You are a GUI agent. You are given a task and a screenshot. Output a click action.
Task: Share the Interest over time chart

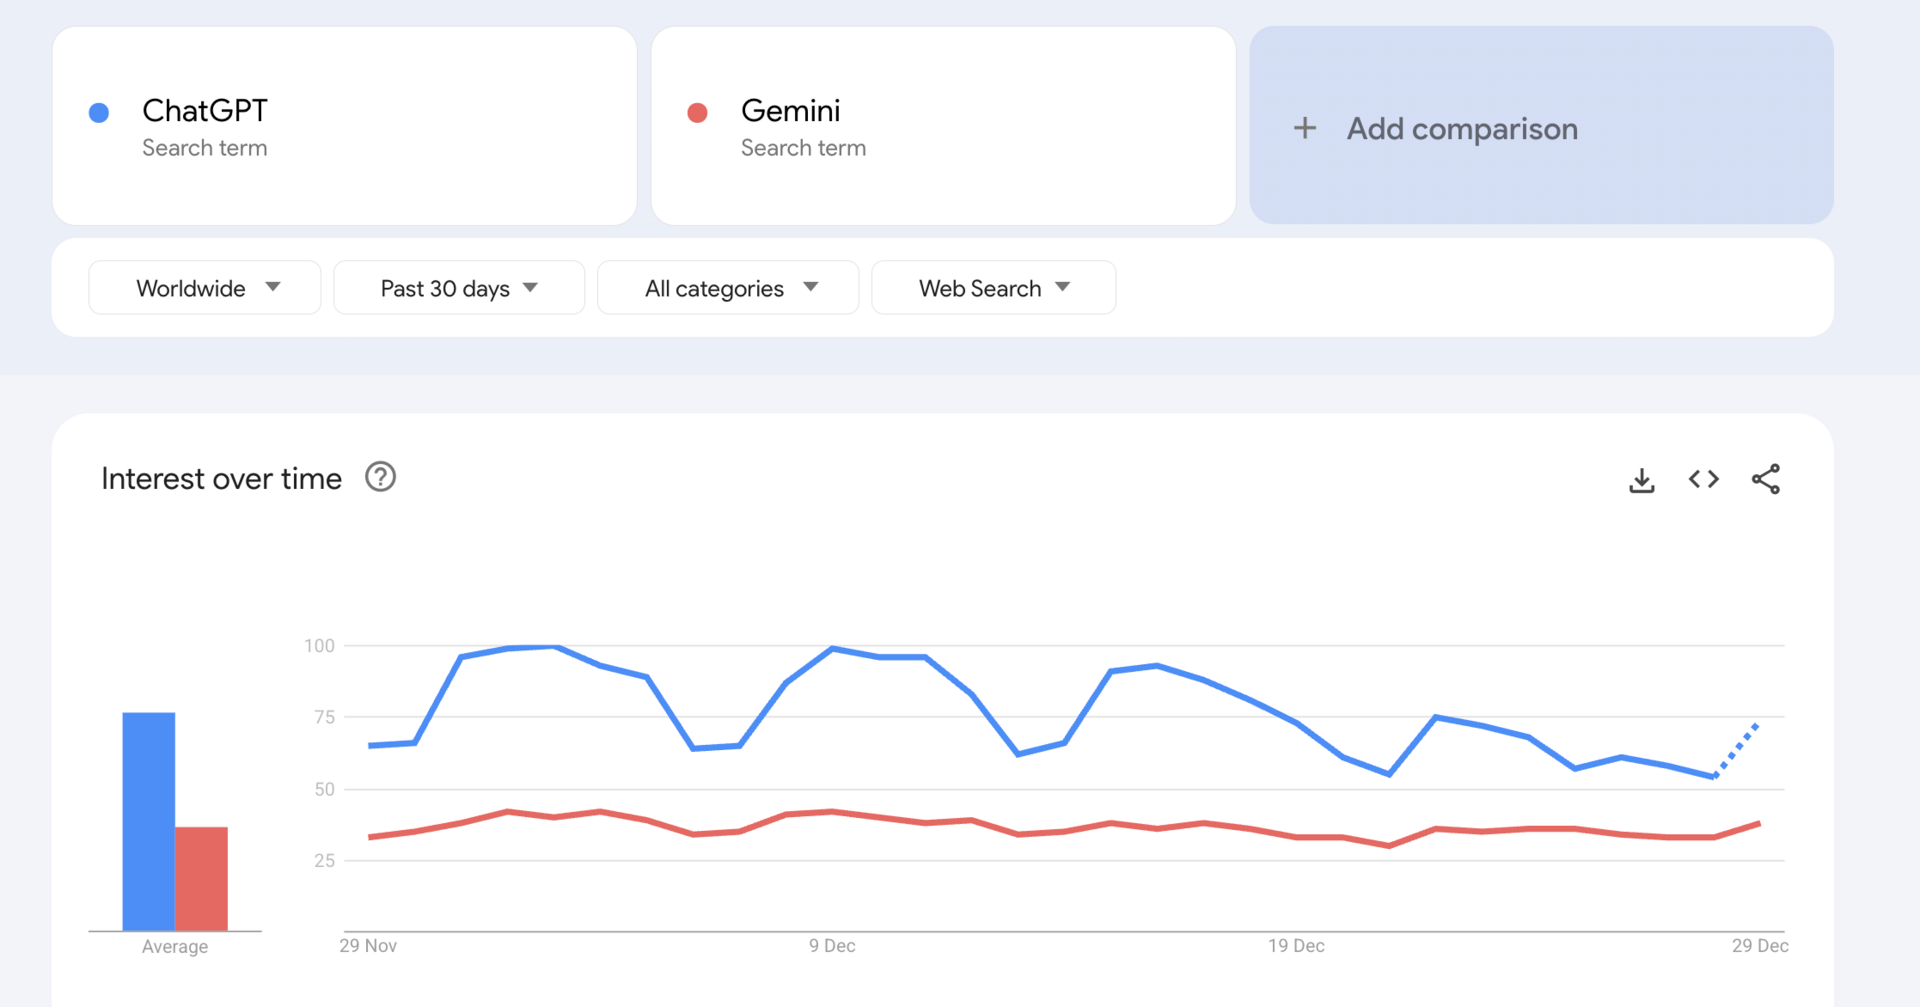tap(1765, 480)
